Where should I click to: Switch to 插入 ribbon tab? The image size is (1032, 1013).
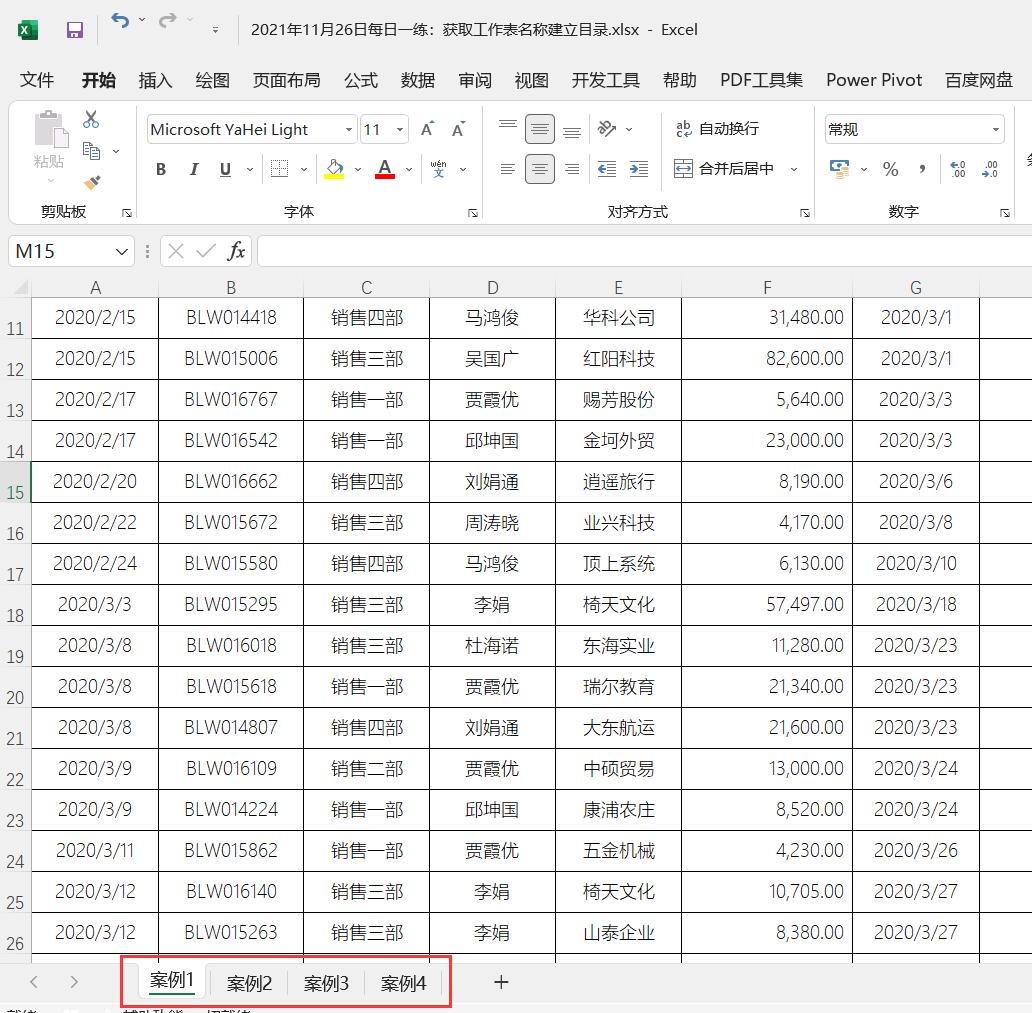click(155, 80)
